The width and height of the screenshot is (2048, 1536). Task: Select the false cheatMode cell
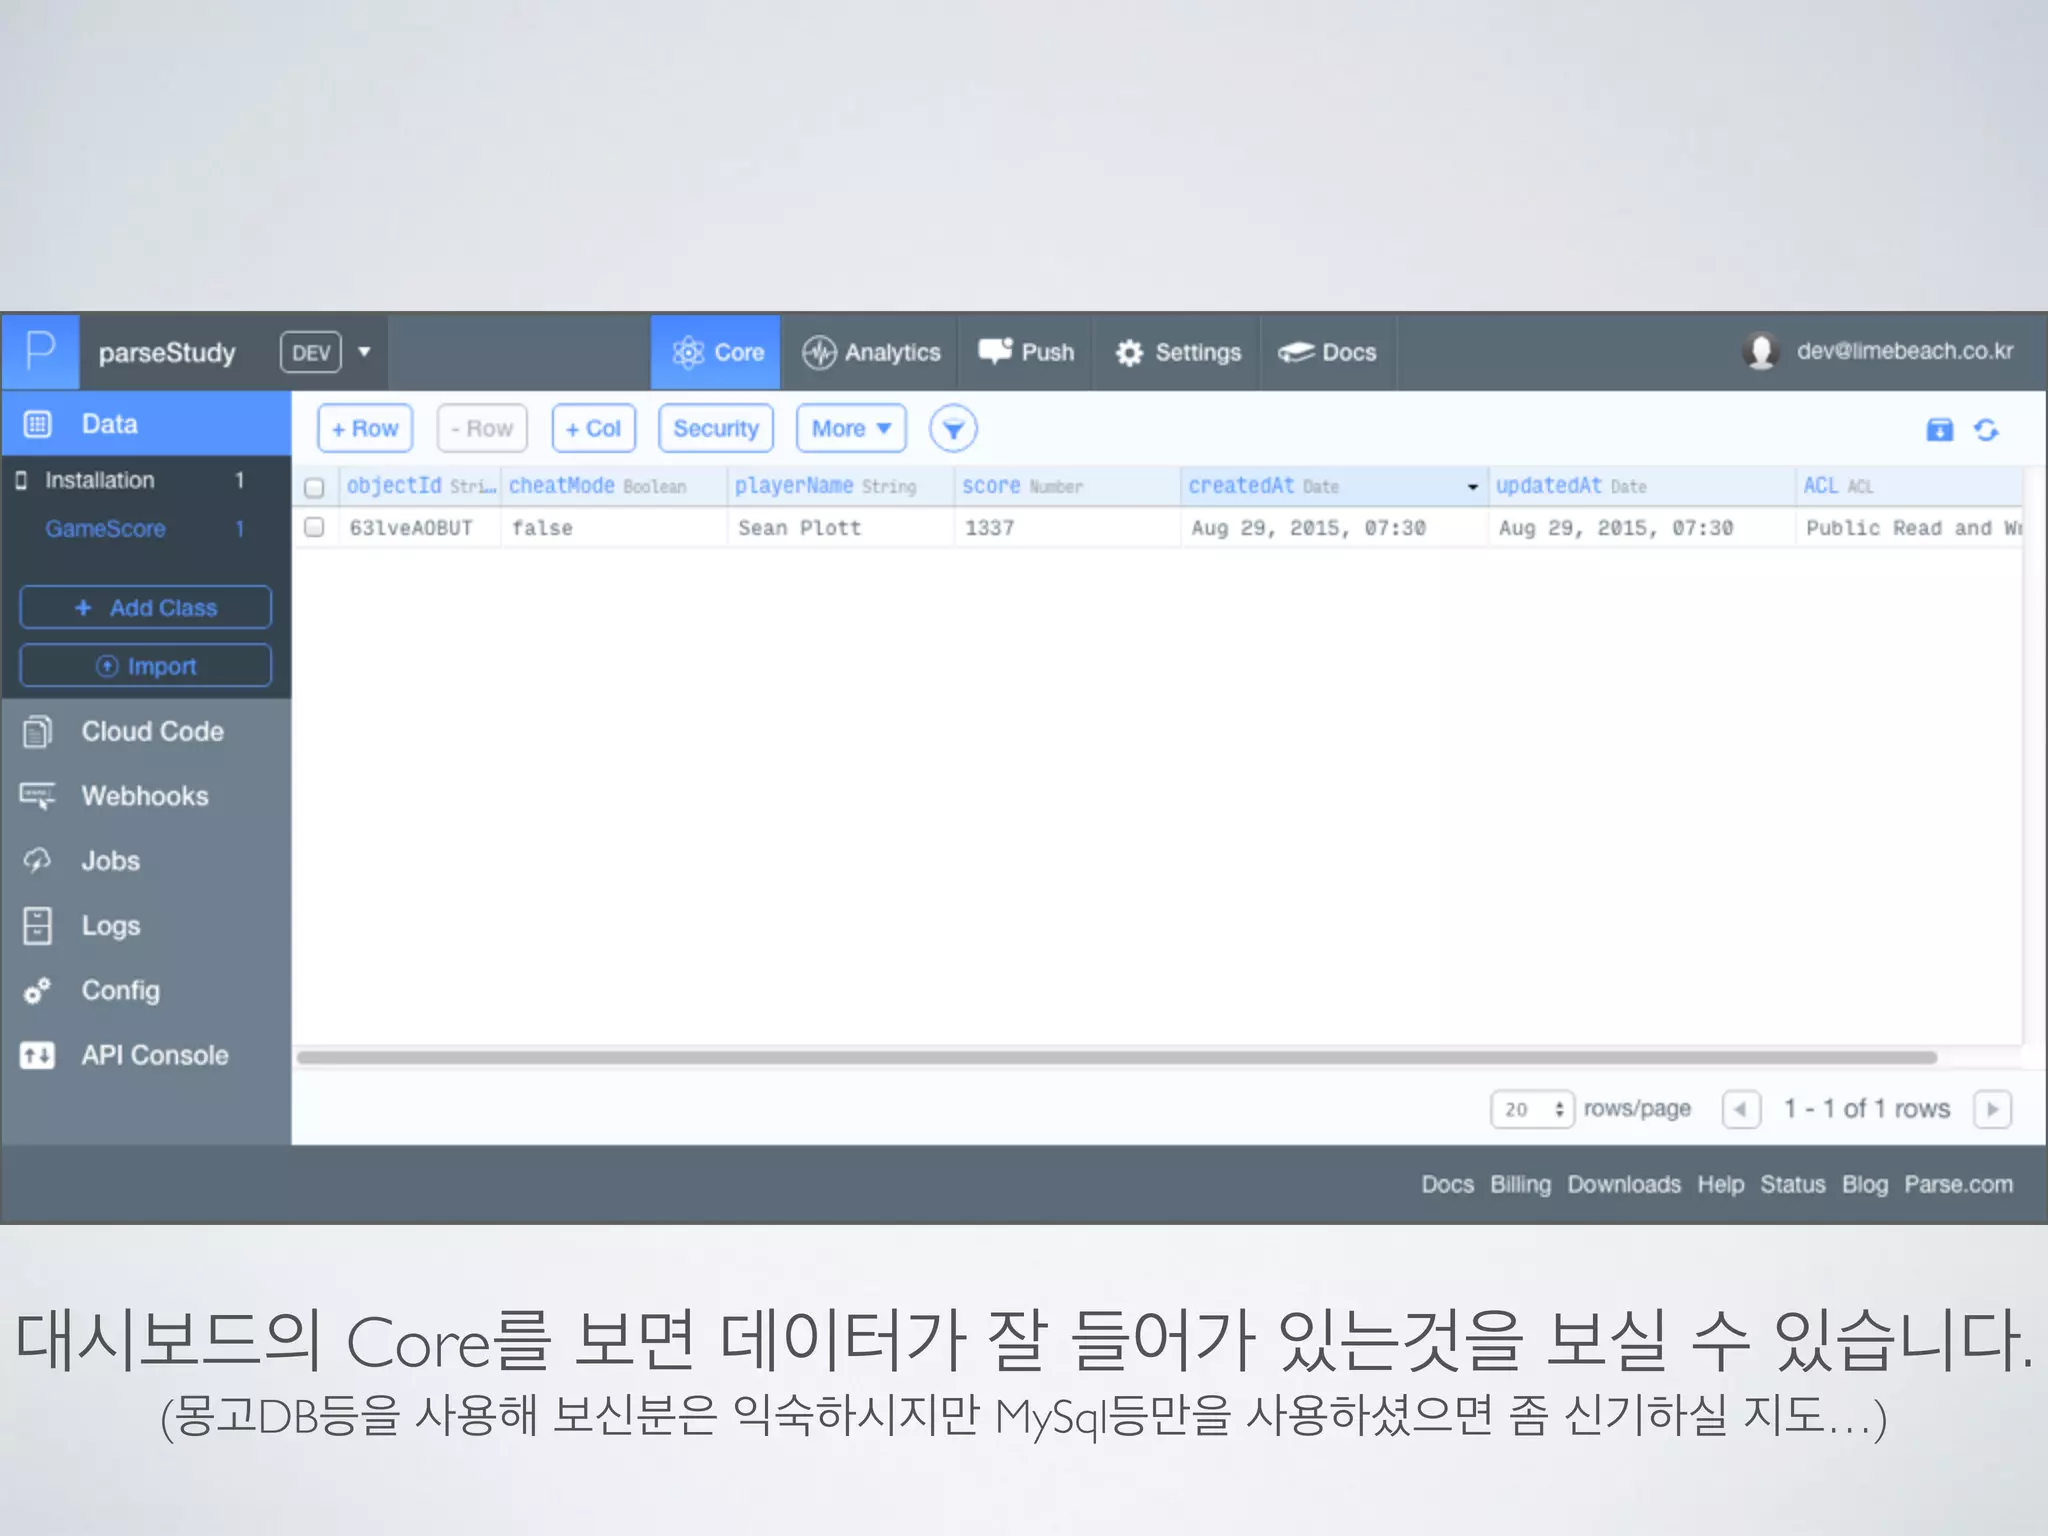pyautogui.click(x=614, y=528)
